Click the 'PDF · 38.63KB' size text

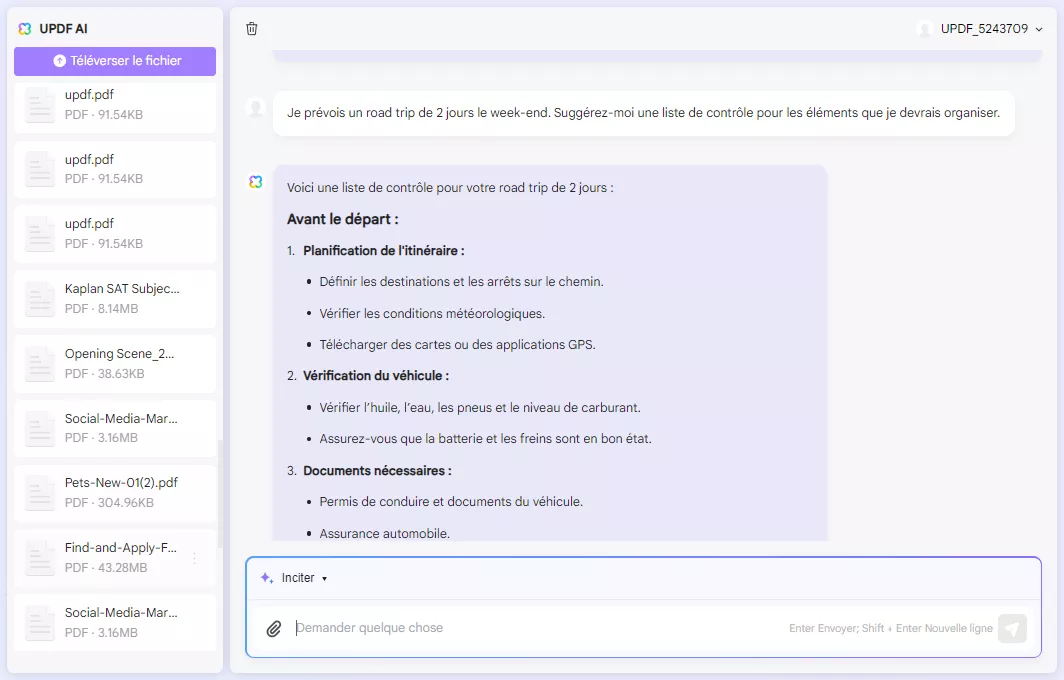[x=104, y=373]
